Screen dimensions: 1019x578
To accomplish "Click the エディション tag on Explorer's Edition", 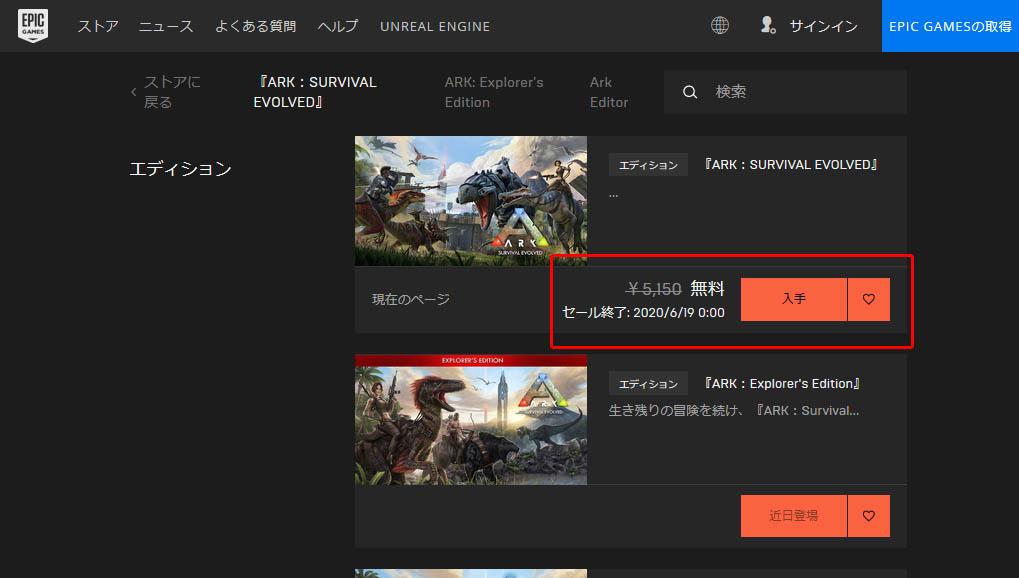I will tap(648, 384).
